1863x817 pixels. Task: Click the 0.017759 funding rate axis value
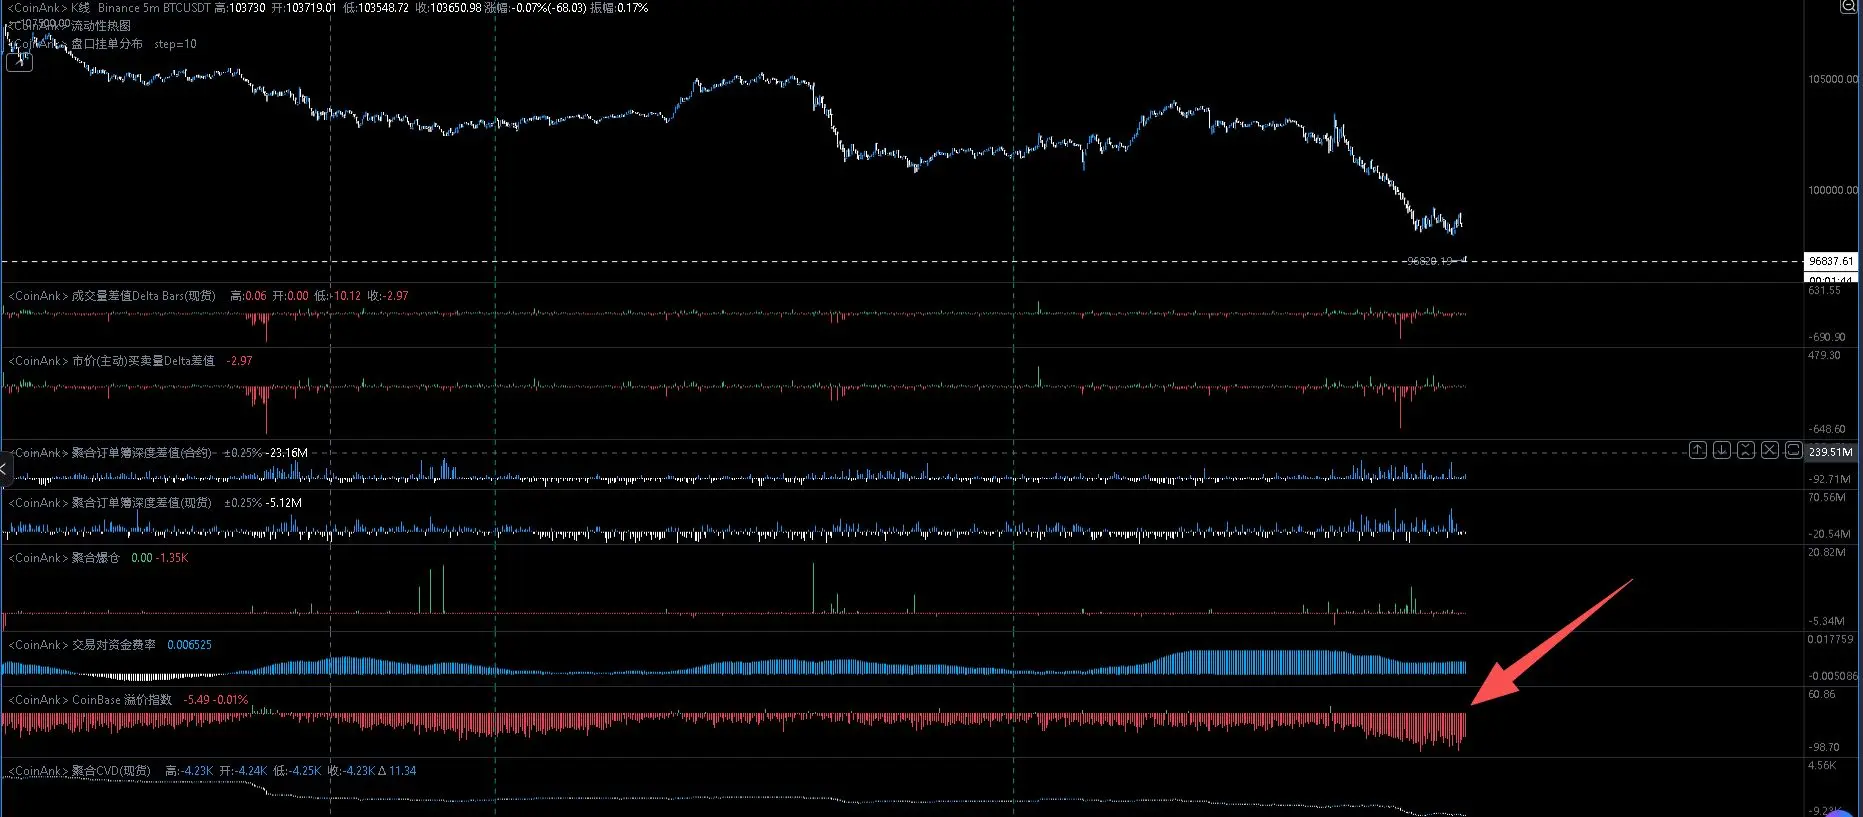coord(1830,639)
